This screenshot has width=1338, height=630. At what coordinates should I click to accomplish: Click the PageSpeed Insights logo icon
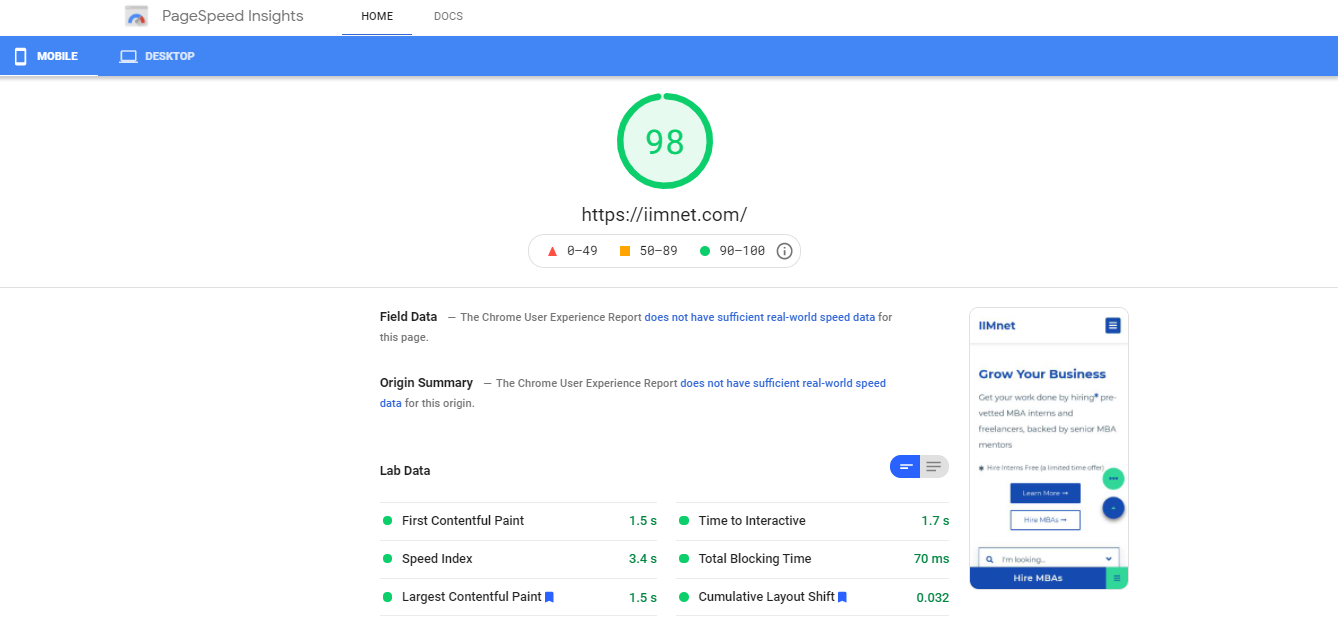coord(136,16)
